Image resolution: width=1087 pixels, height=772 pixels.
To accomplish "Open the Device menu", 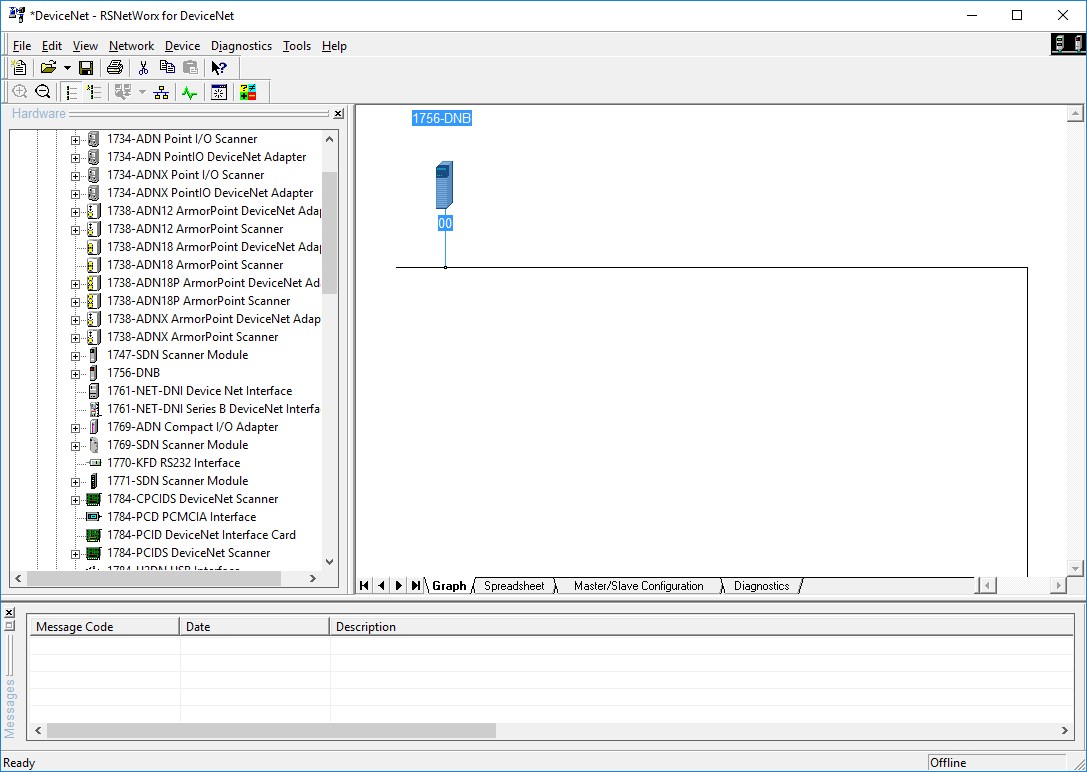I will click(182, 46).
